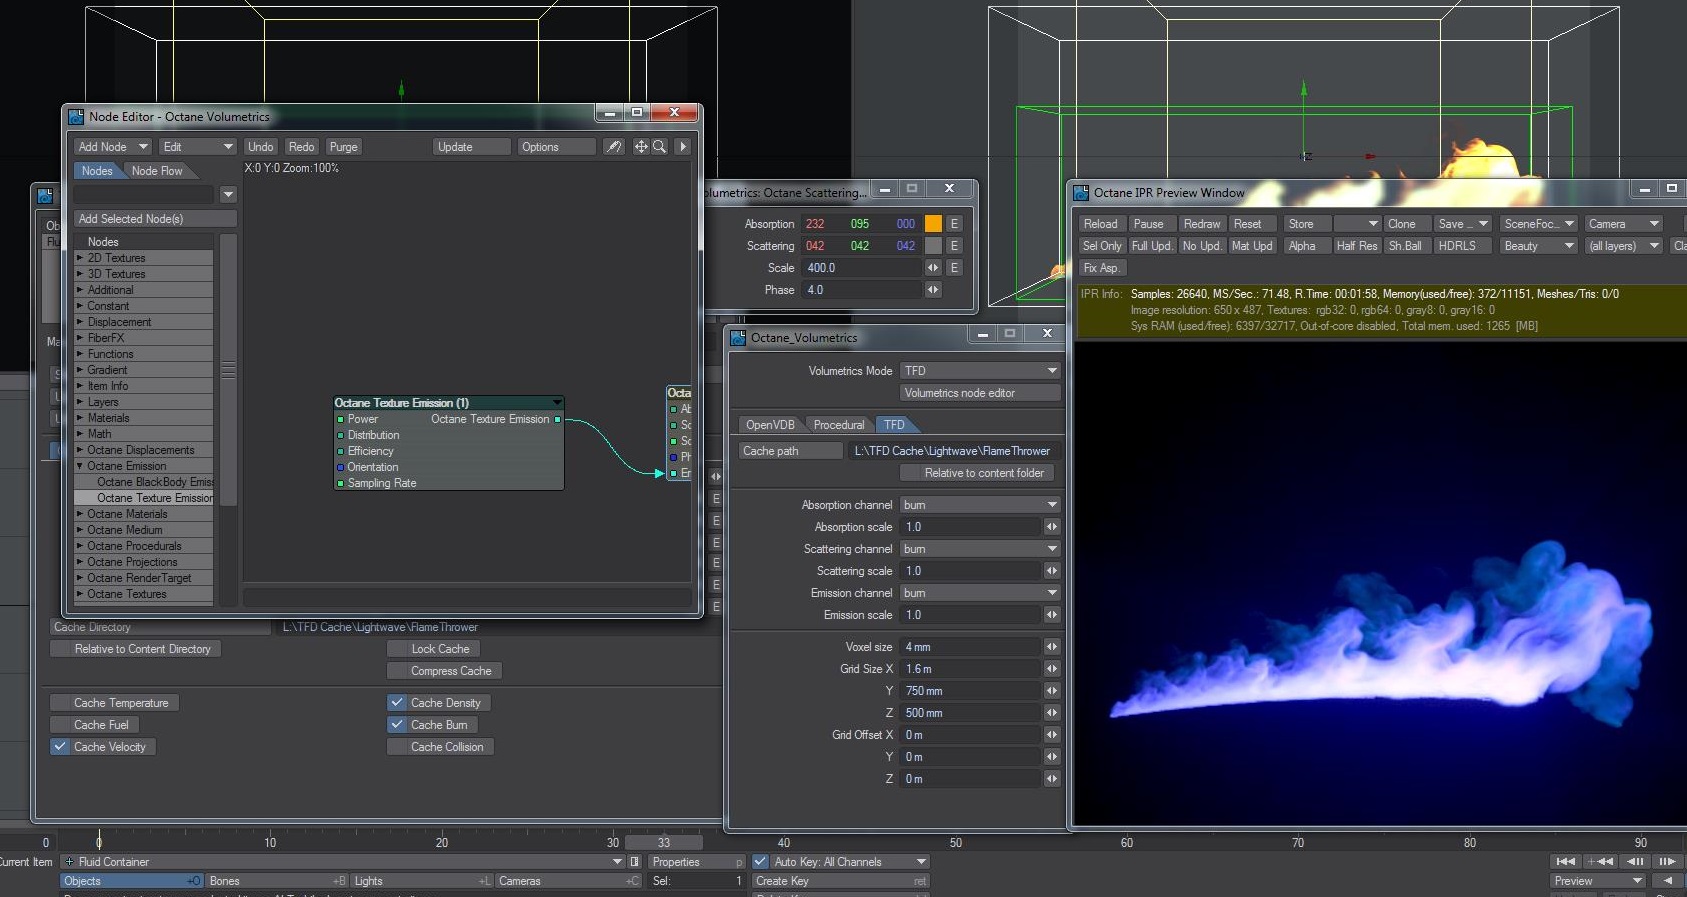Open the Volumetrics Mode dropdown

click(980, 371)
